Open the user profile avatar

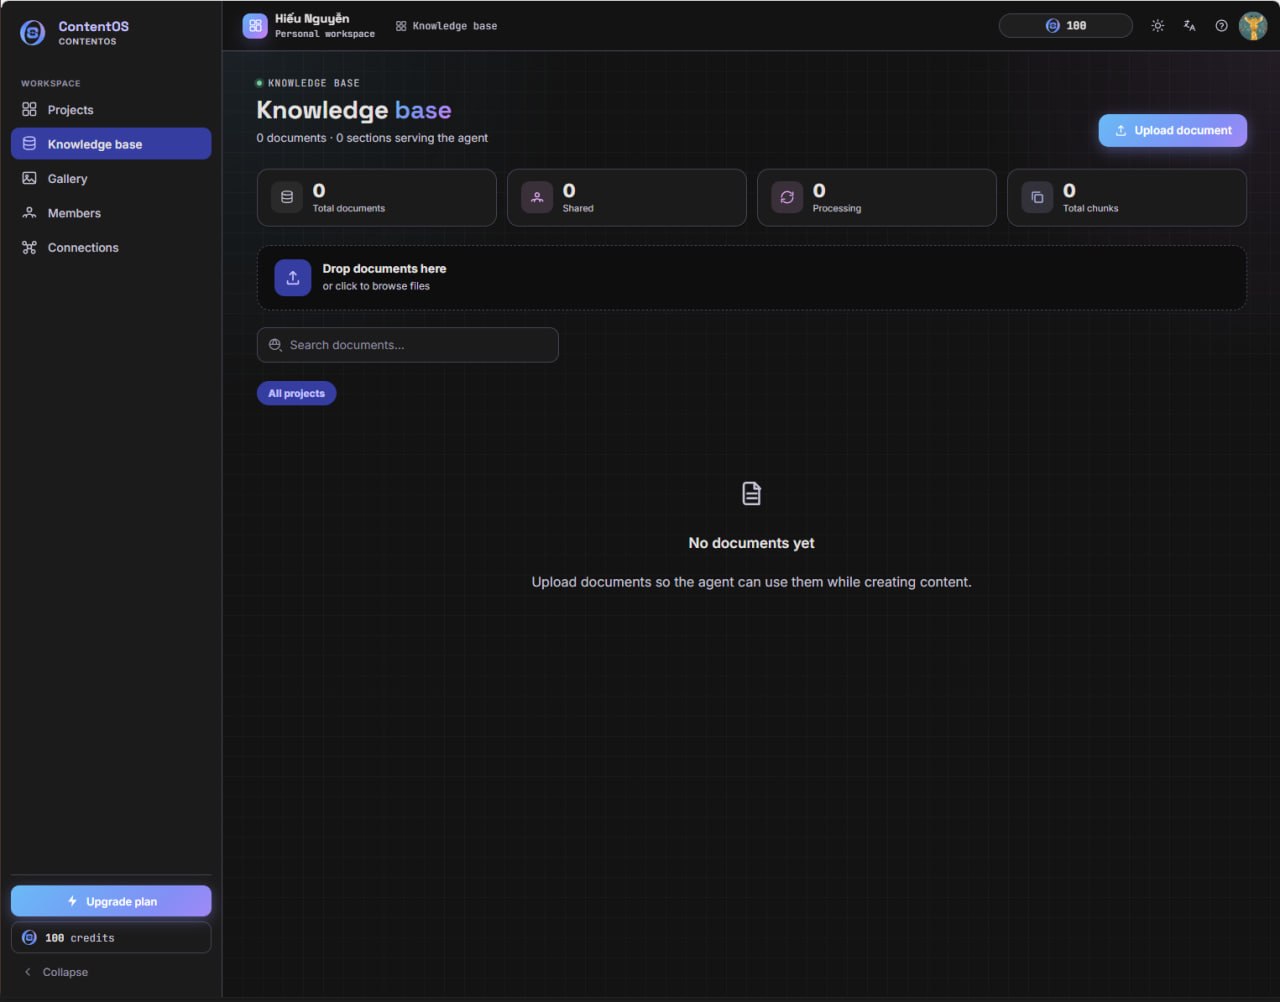(1253, 26)
